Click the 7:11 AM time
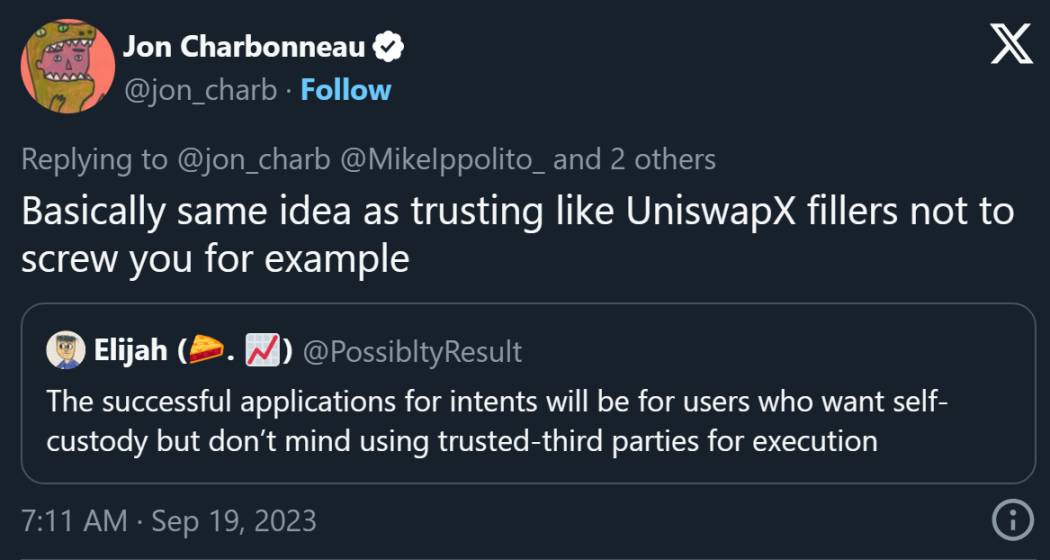The image size is (1050, 560). [73, 521]
